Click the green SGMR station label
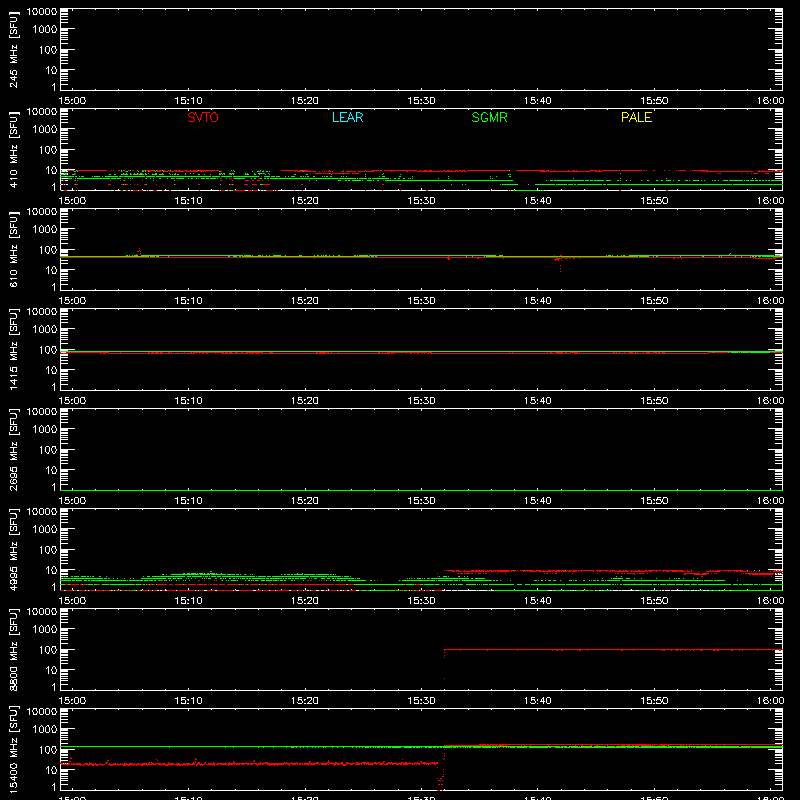This screenshot has height=800, width=800. click(x=489, y=117)
